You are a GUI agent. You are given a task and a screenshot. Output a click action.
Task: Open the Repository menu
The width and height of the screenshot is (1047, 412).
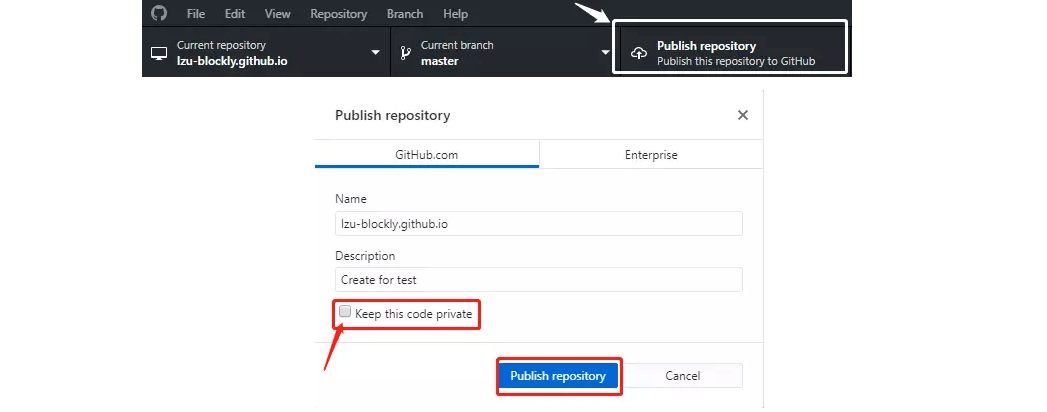tap(339, 13)
